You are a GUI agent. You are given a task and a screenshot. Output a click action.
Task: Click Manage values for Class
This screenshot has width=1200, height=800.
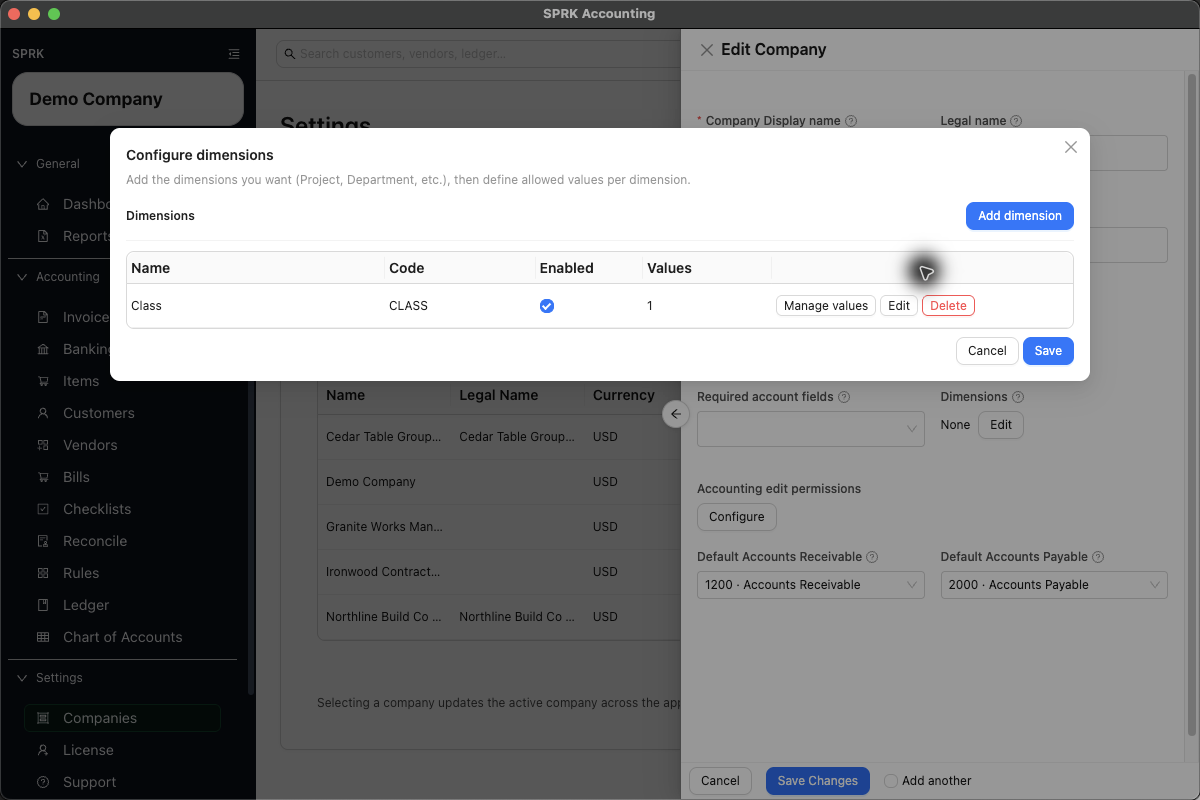point(826,306)
